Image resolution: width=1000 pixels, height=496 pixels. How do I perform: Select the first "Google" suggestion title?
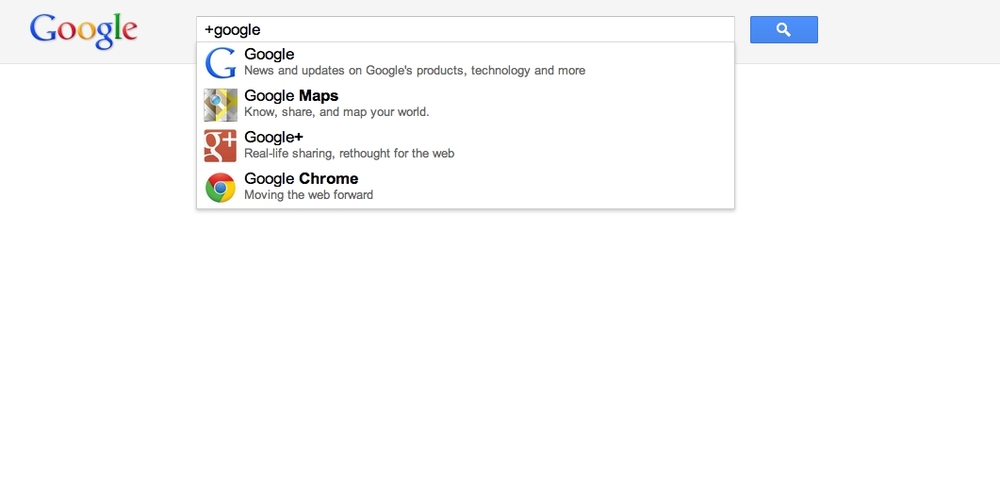pos(269,55)
